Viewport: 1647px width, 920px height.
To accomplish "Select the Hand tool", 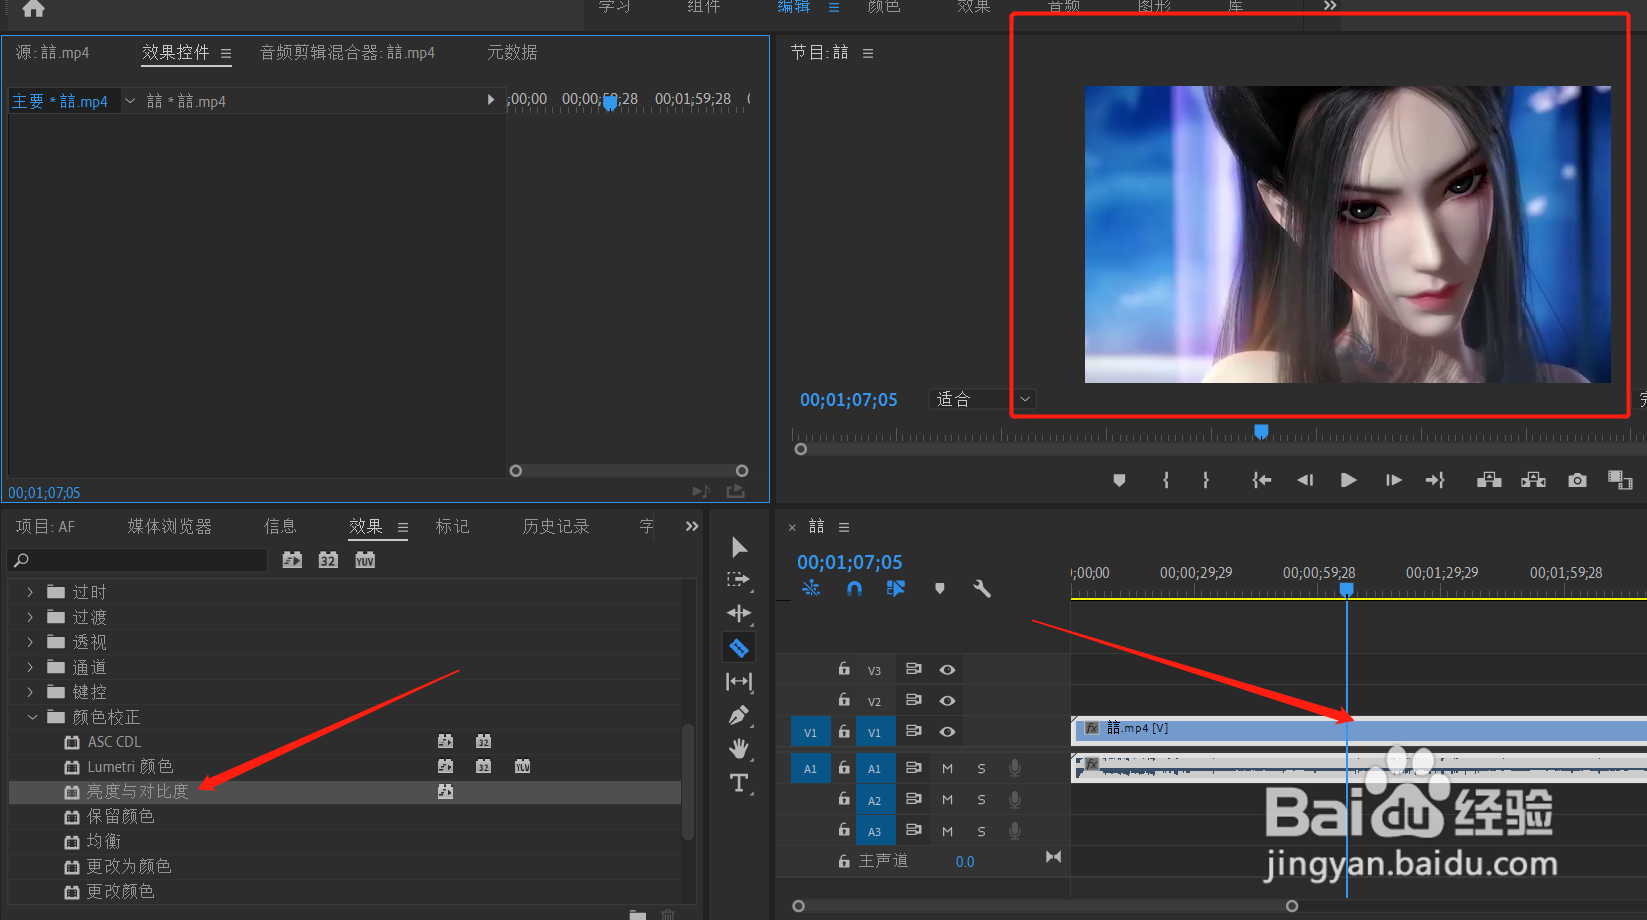I will (739, 749).
